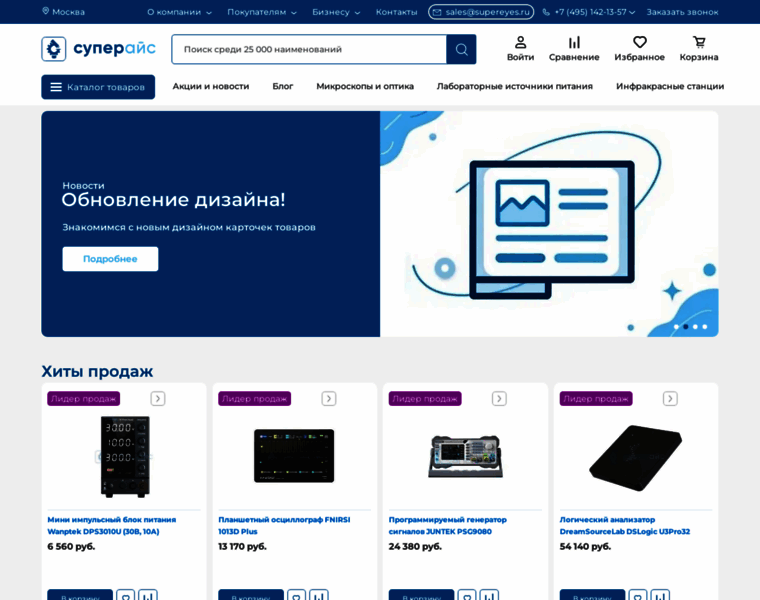The image size is (760, 600).
Task: Open the Войти account icon
Action: (520, 42)
